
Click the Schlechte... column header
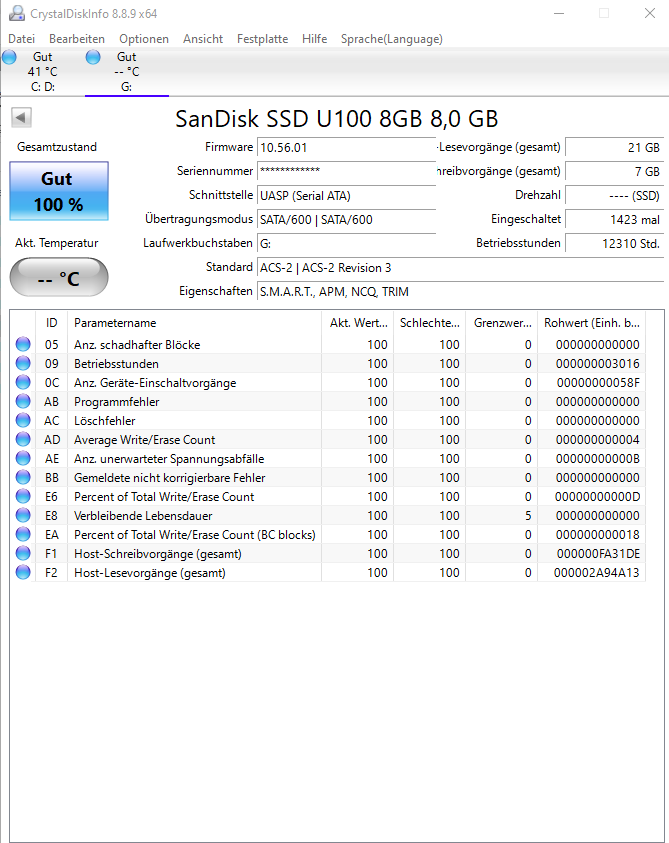[x=429, y=323]
